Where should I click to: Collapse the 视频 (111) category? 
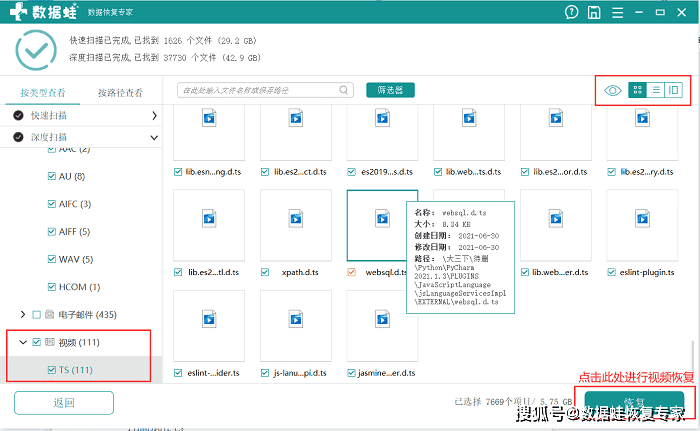click(x=23, y=343)
